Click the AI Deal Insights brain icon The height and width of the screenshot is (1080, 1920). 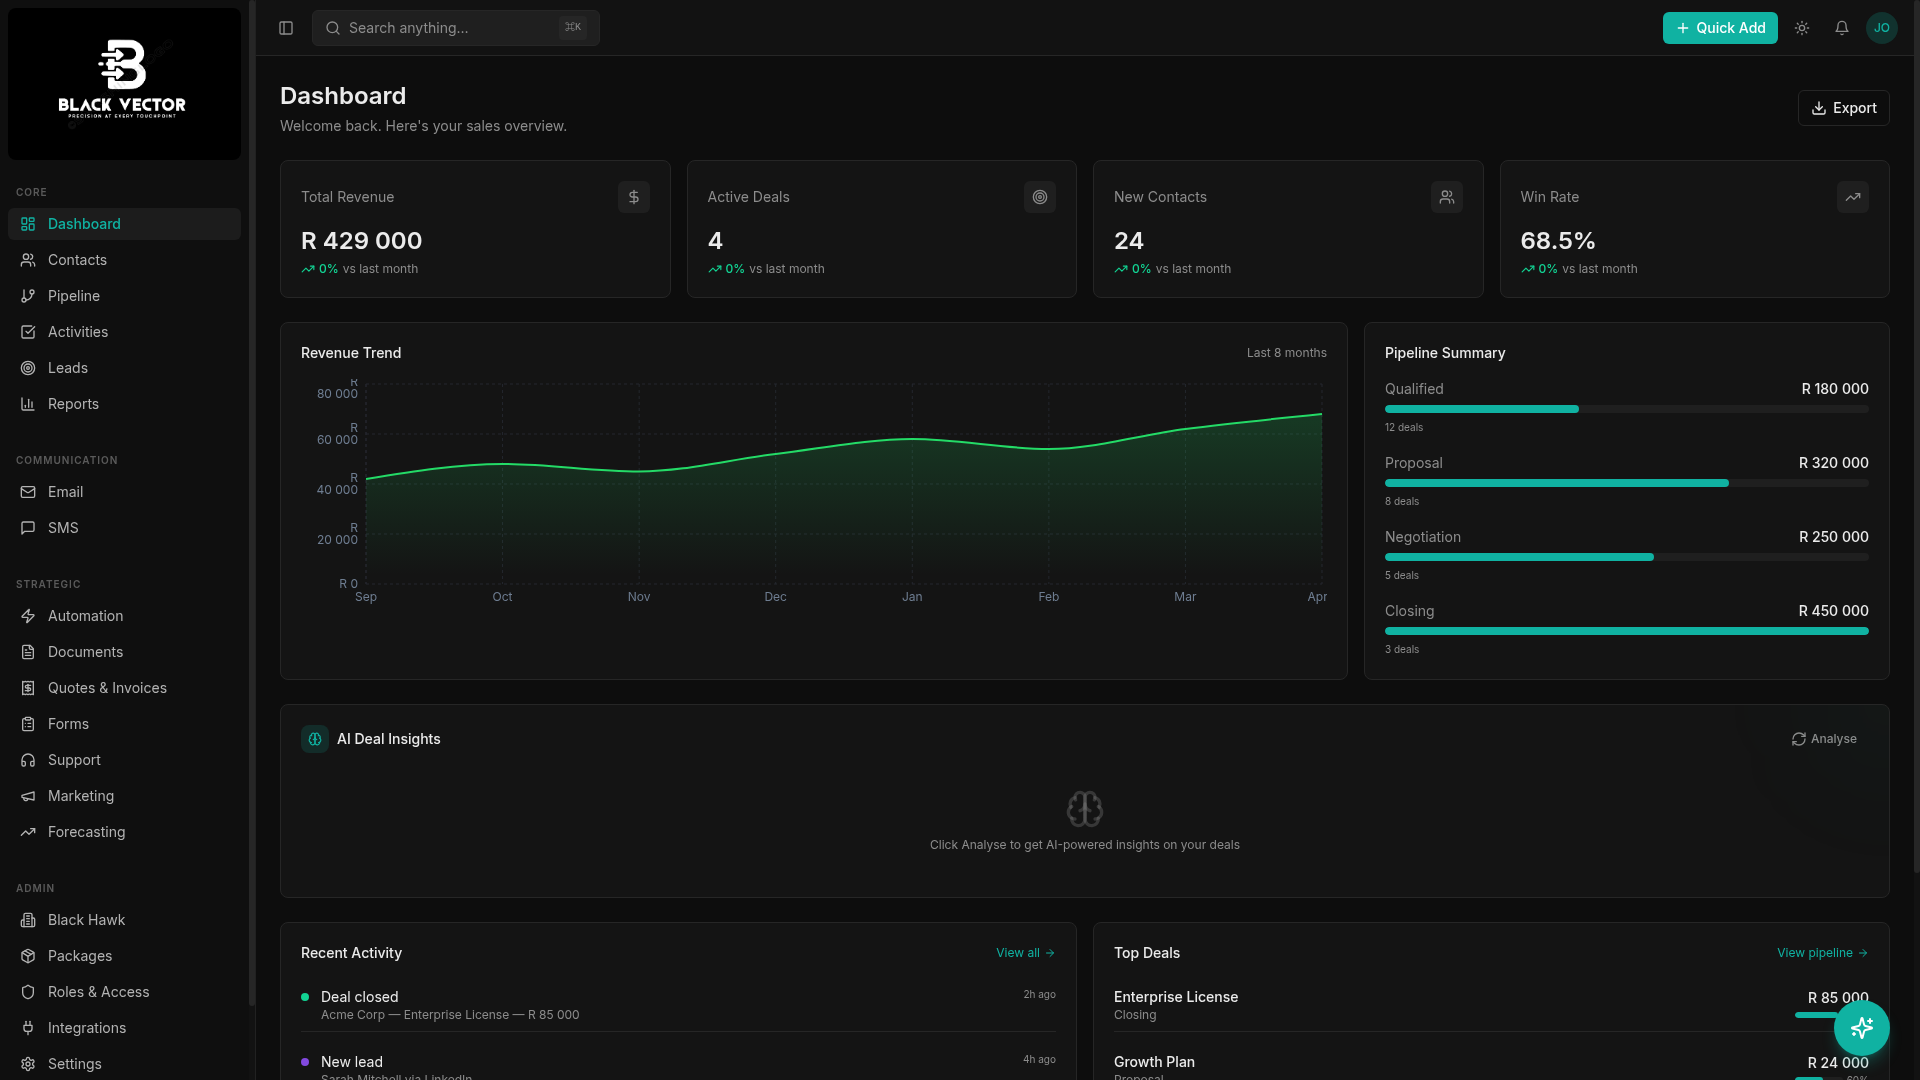[315, 739]
